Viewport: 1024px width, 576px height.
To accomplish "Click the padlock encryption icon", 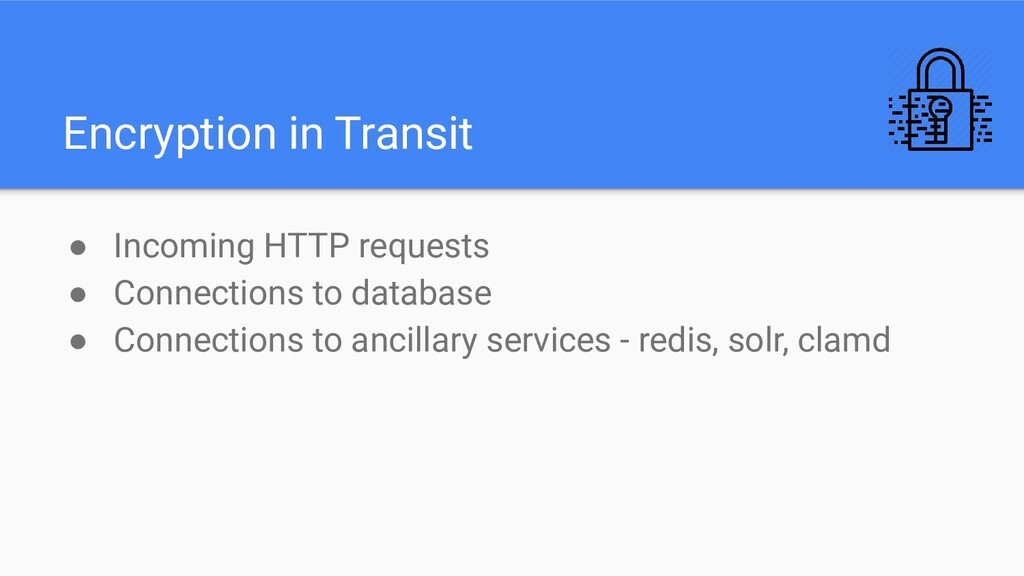I will [x=940, y=99].
